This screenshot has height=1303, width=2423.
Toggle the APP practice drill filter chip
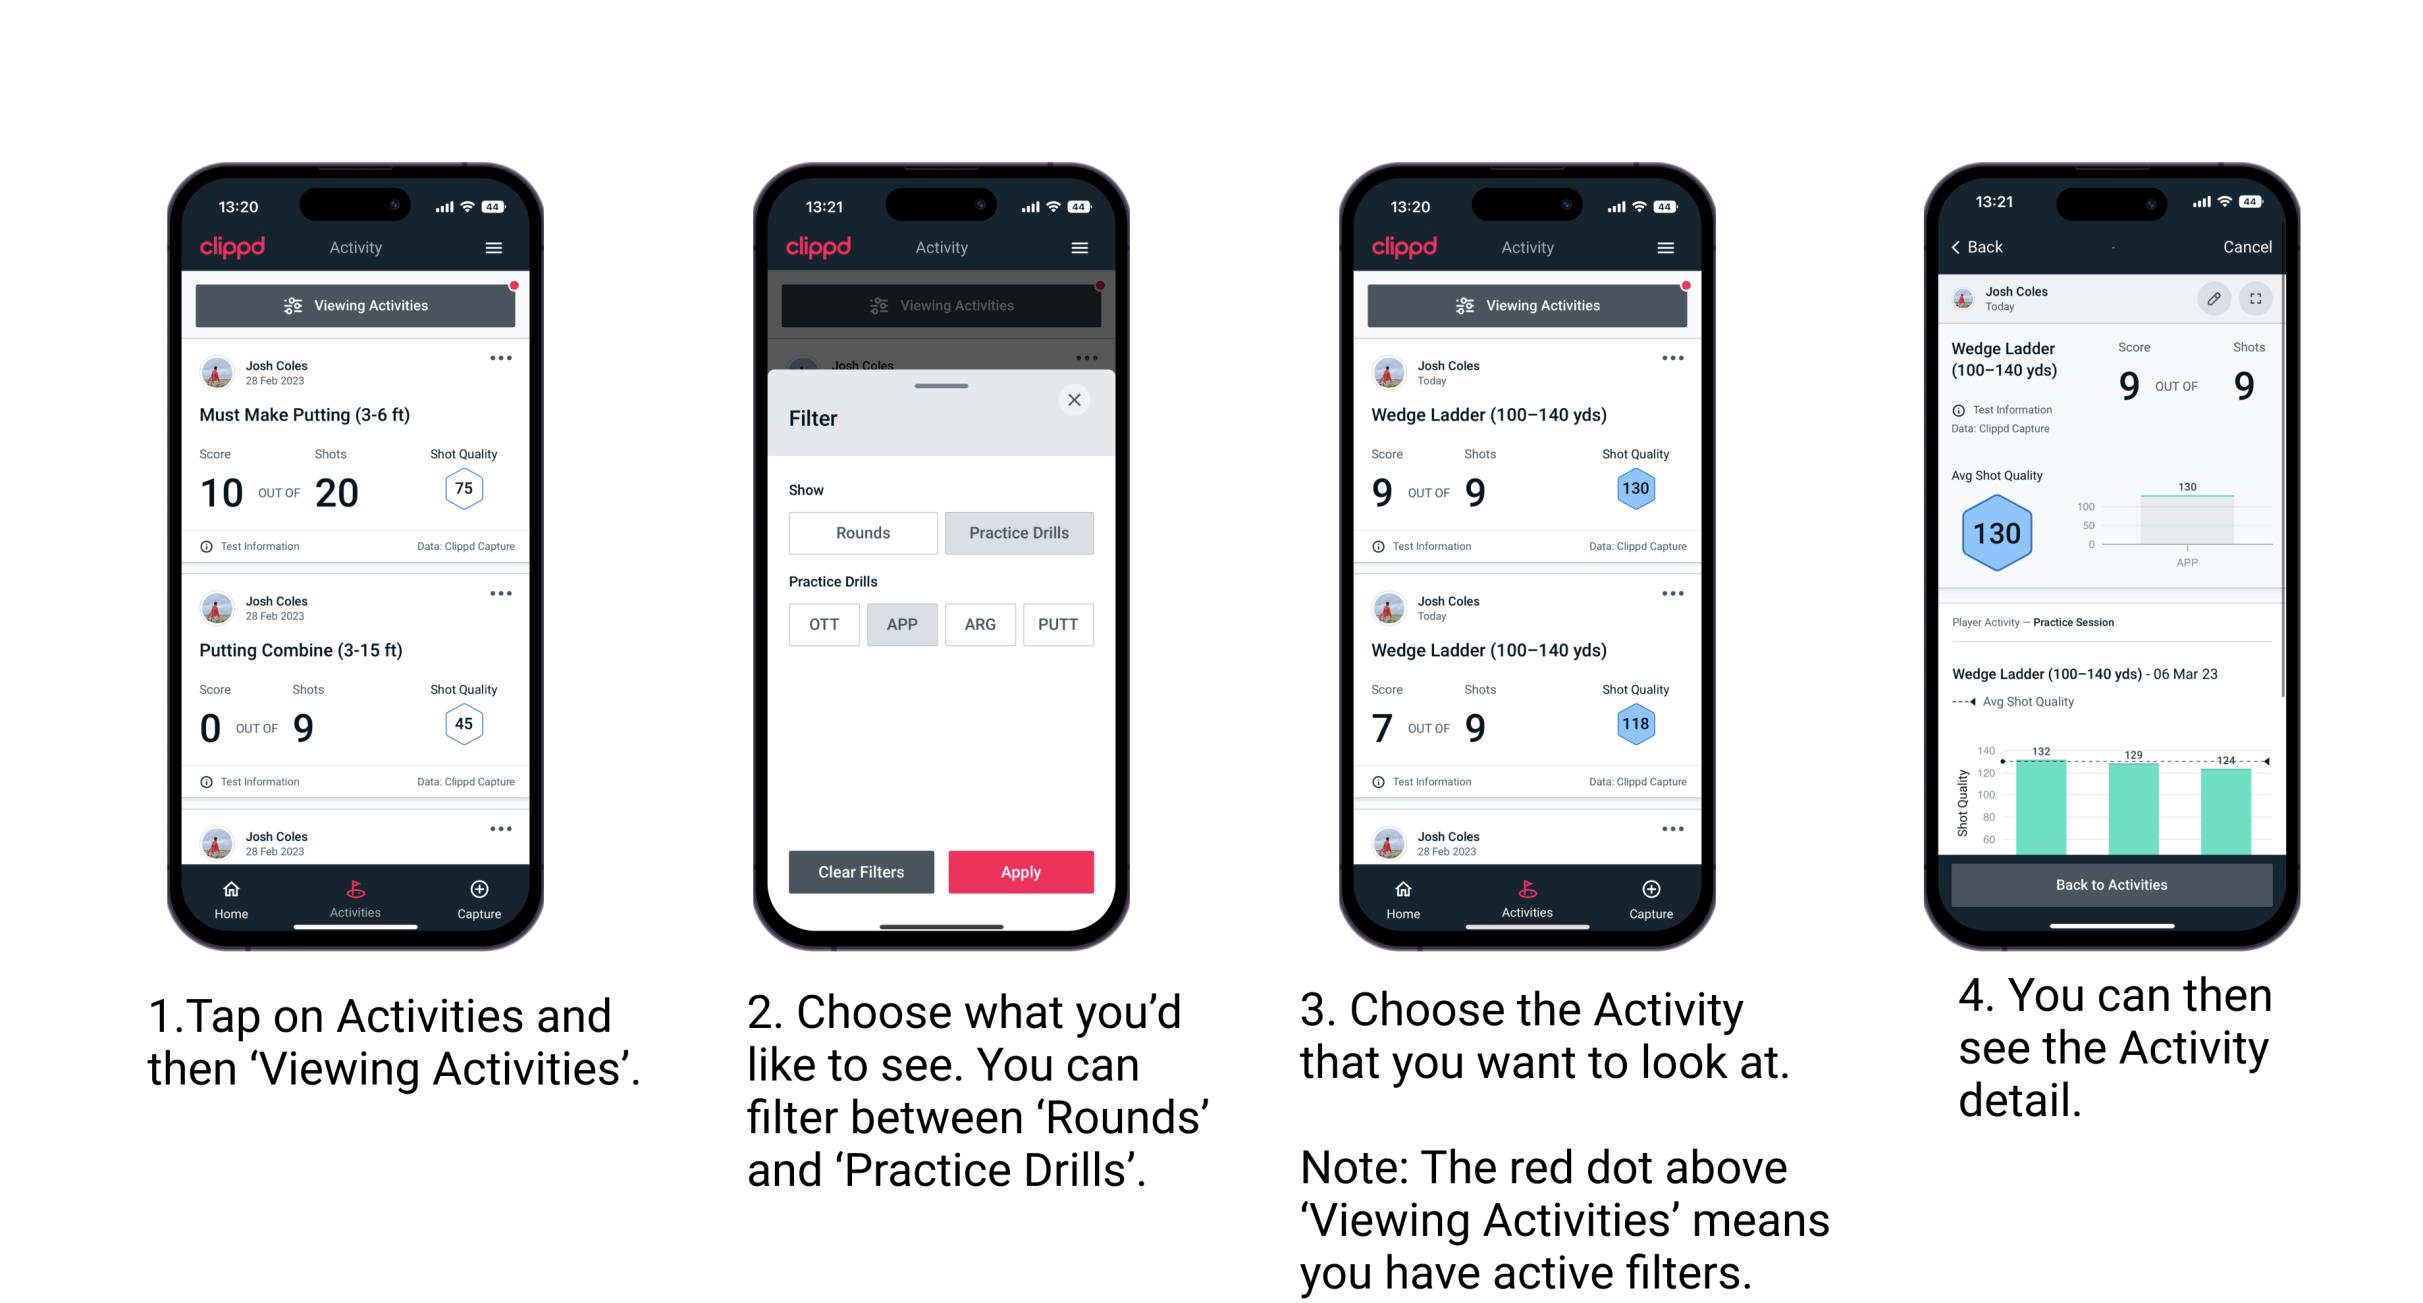point(902,623)
